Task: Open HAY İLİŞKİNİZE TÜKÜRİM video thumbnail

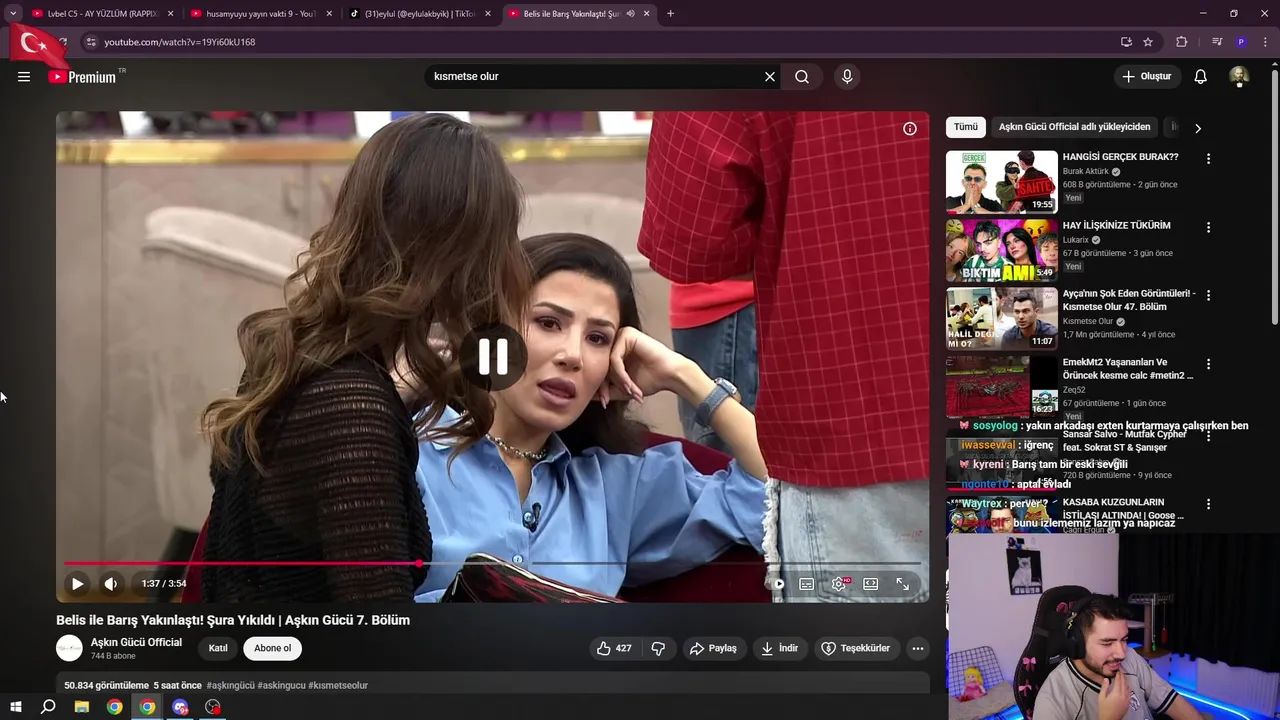Action: pos(1001,250)
